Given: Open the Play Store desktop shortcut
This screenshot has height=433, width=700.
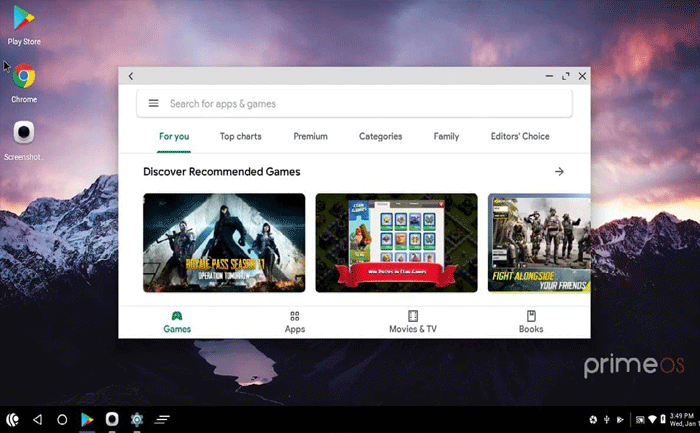Looking at the screenshot, I should pos(24,25).
